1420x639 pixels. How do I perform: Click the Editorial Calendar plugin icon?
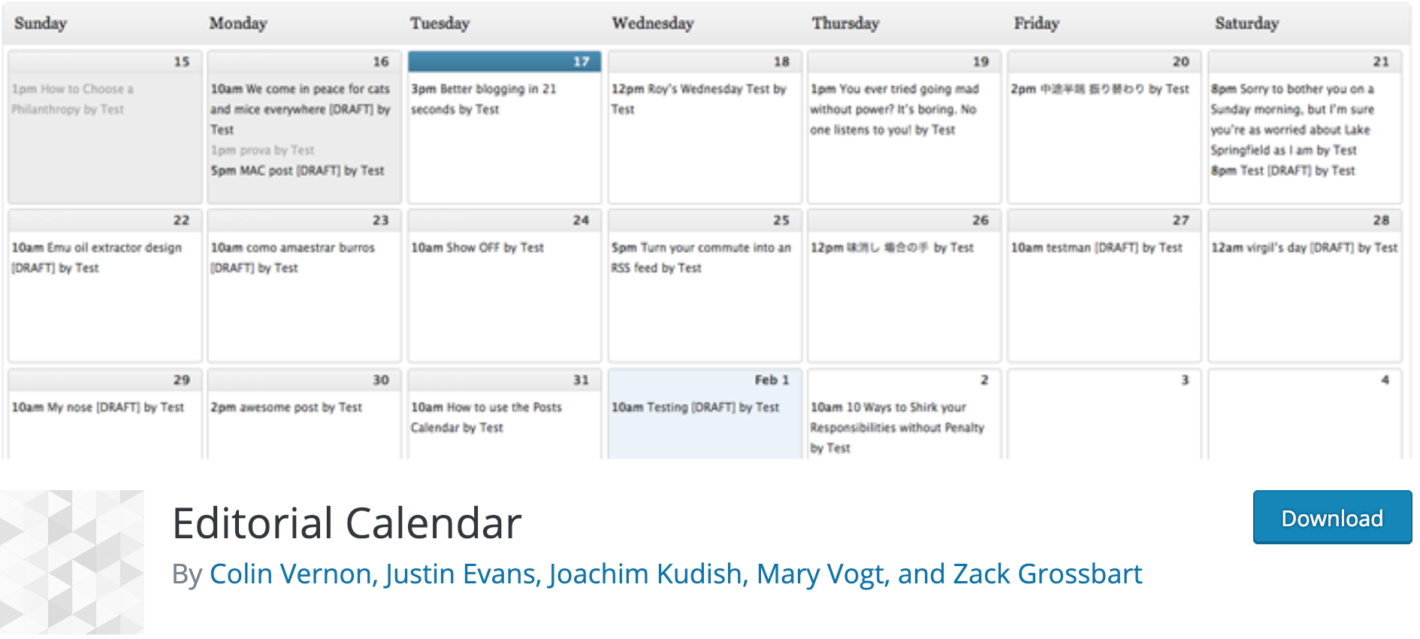(x=72, y=561)
